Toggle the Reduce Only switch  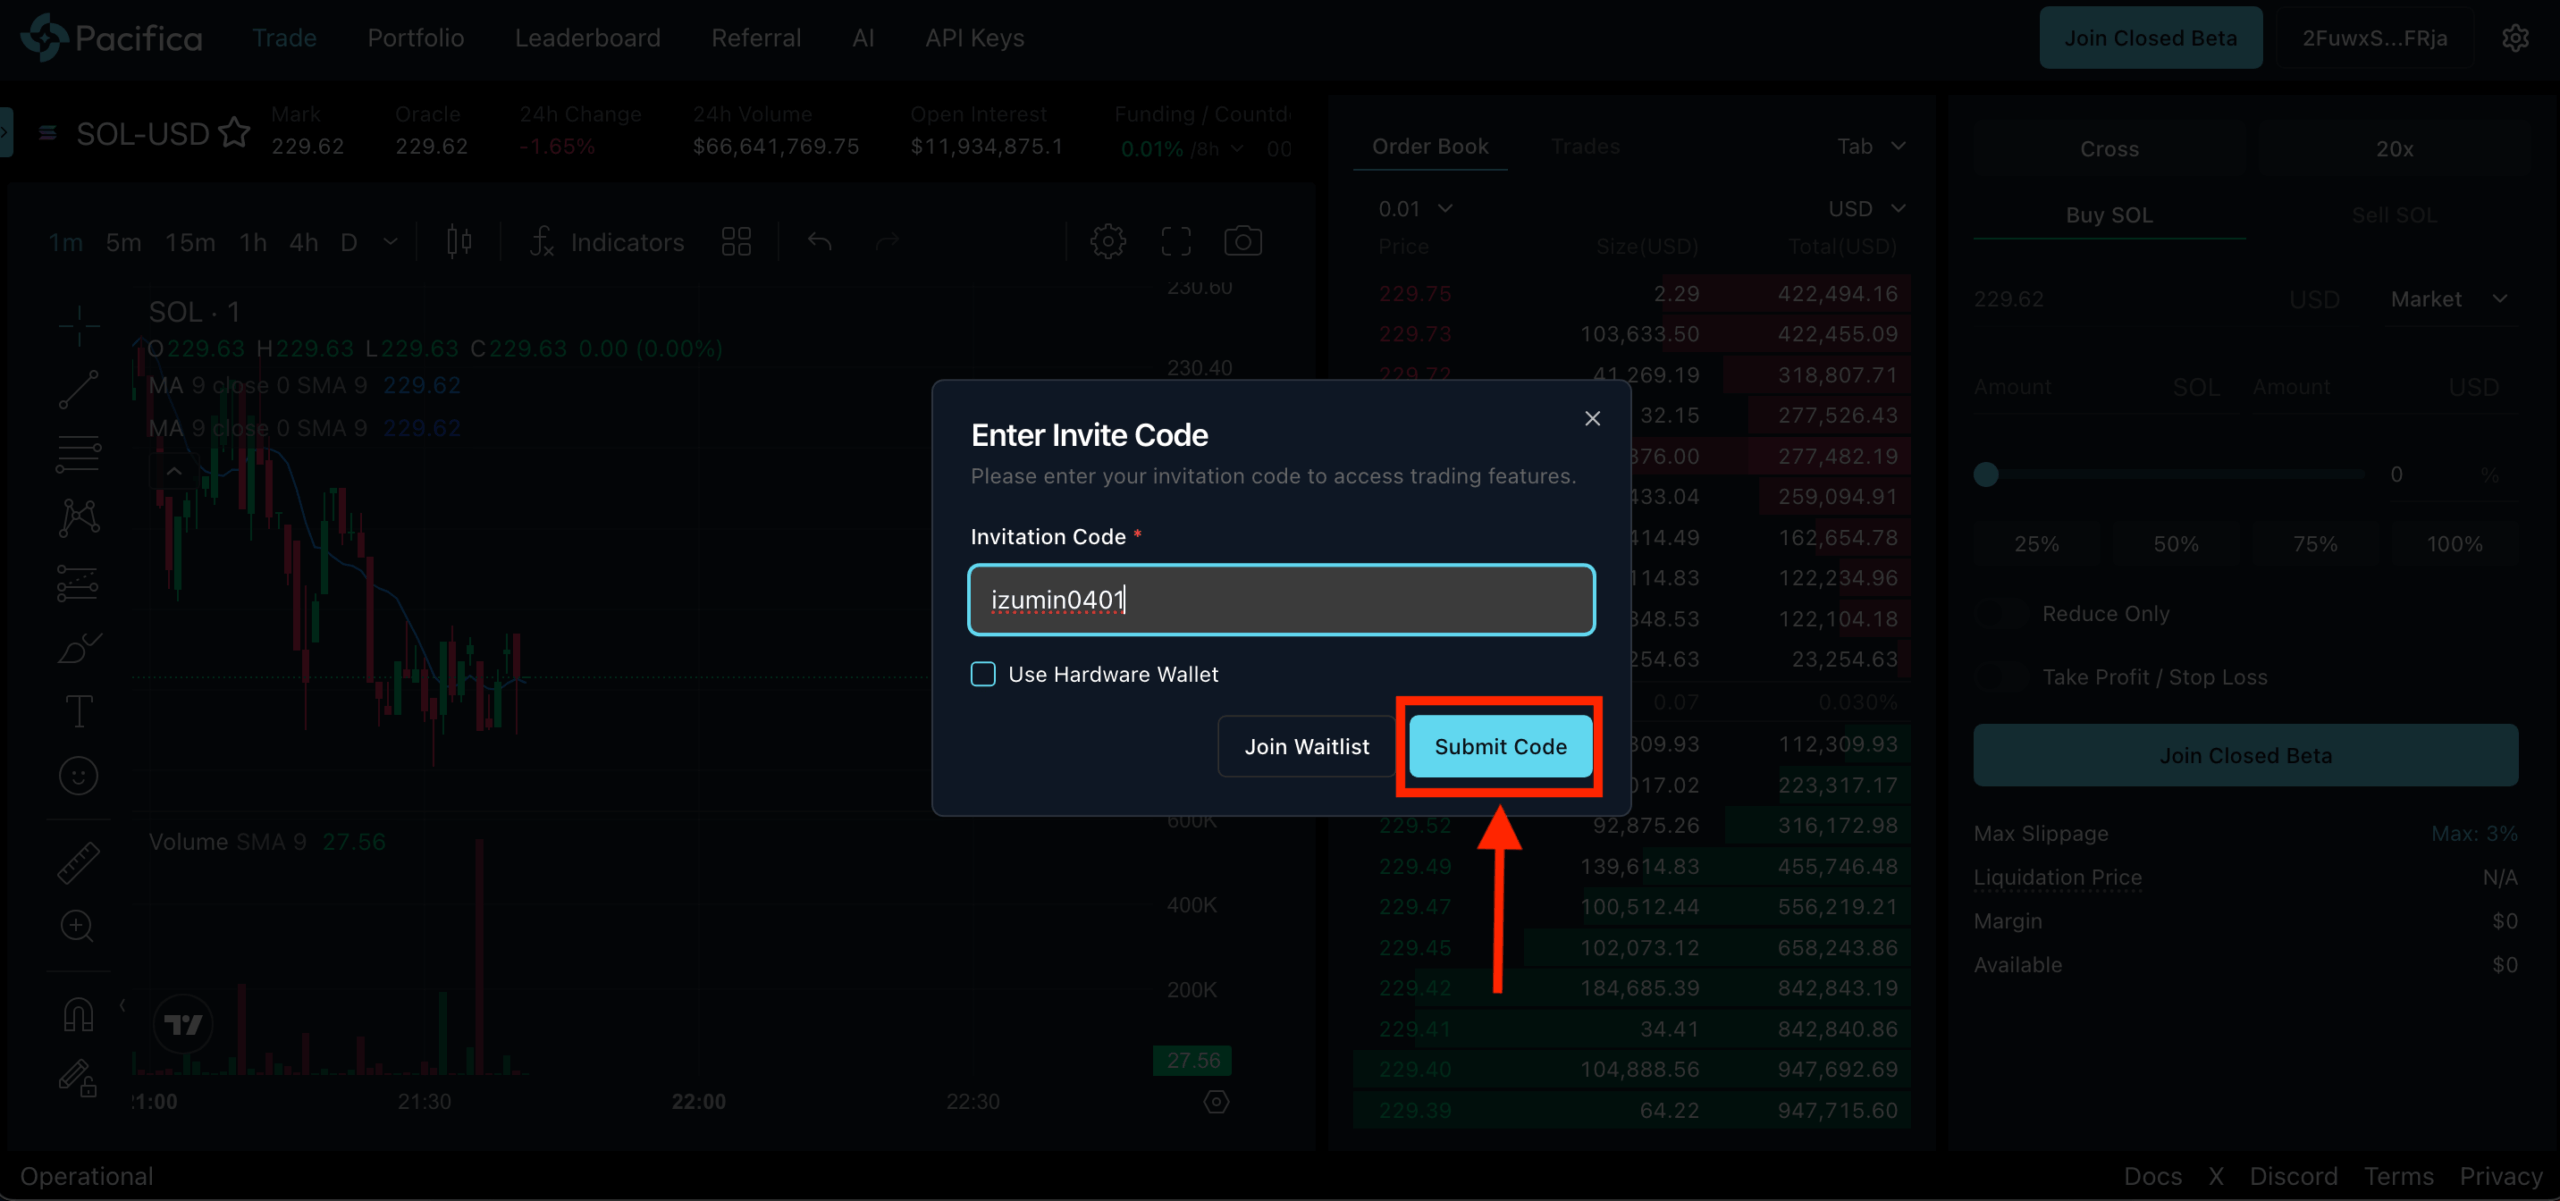[2002, 614]
